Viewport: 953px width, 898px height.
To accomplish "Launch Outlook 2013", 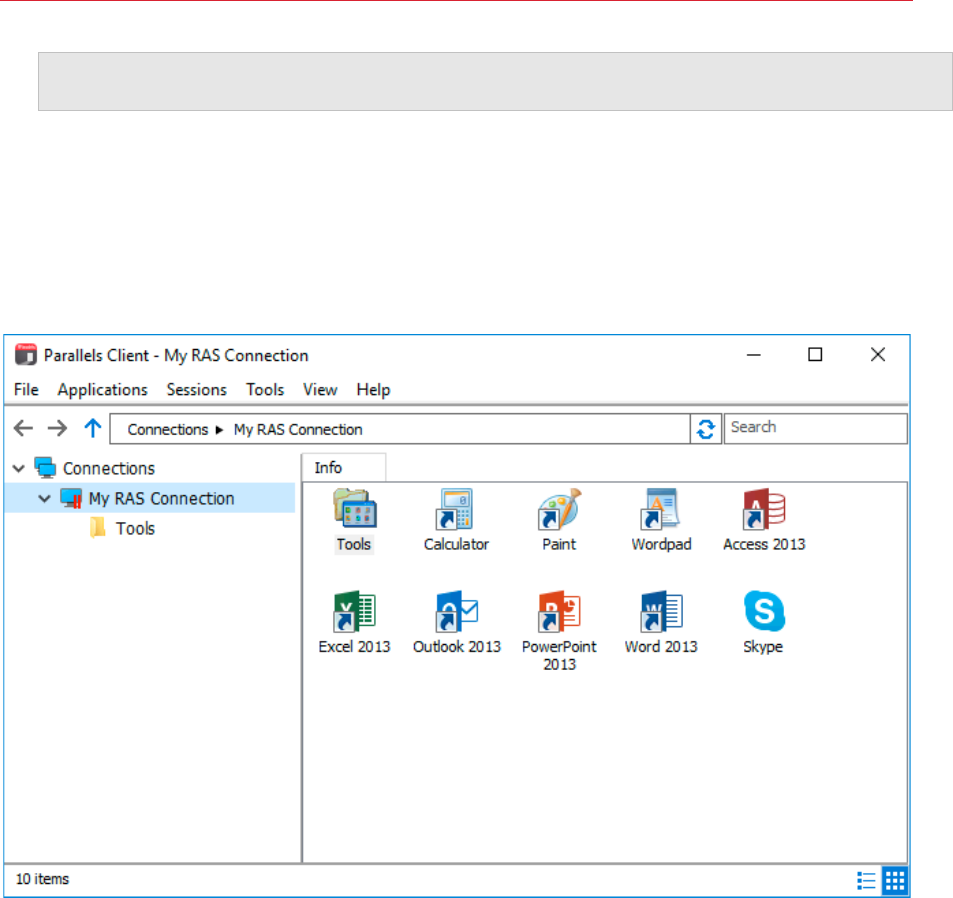I will (x=456, y=611).
